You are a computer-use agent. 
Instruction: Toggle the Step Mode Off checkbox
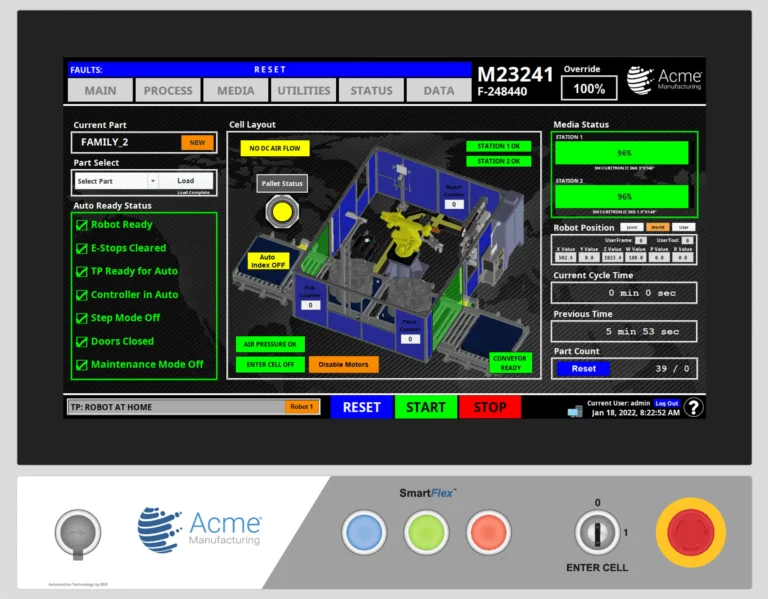click(x=81, y=318)
